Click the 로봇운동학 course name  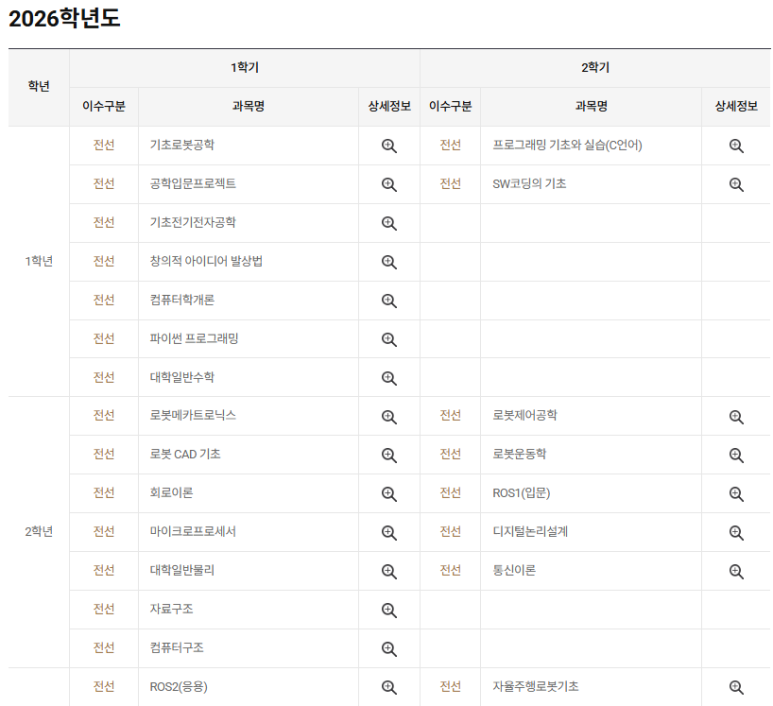[x=520, y=454]
